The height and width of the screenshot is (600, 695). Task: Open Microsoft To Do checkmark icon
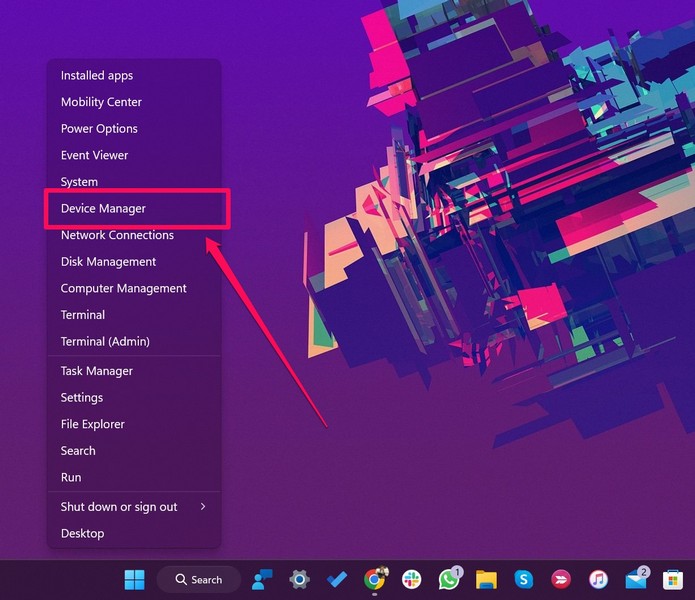click(x=337, y=579)
